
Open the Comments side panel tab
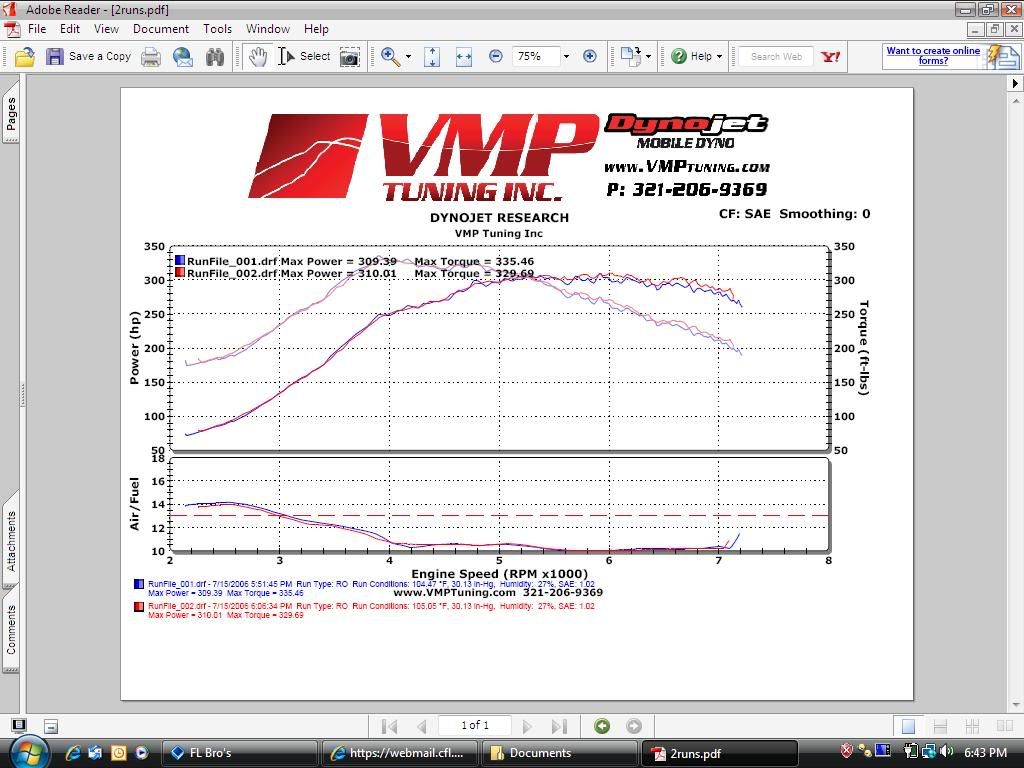coord(11,630)
